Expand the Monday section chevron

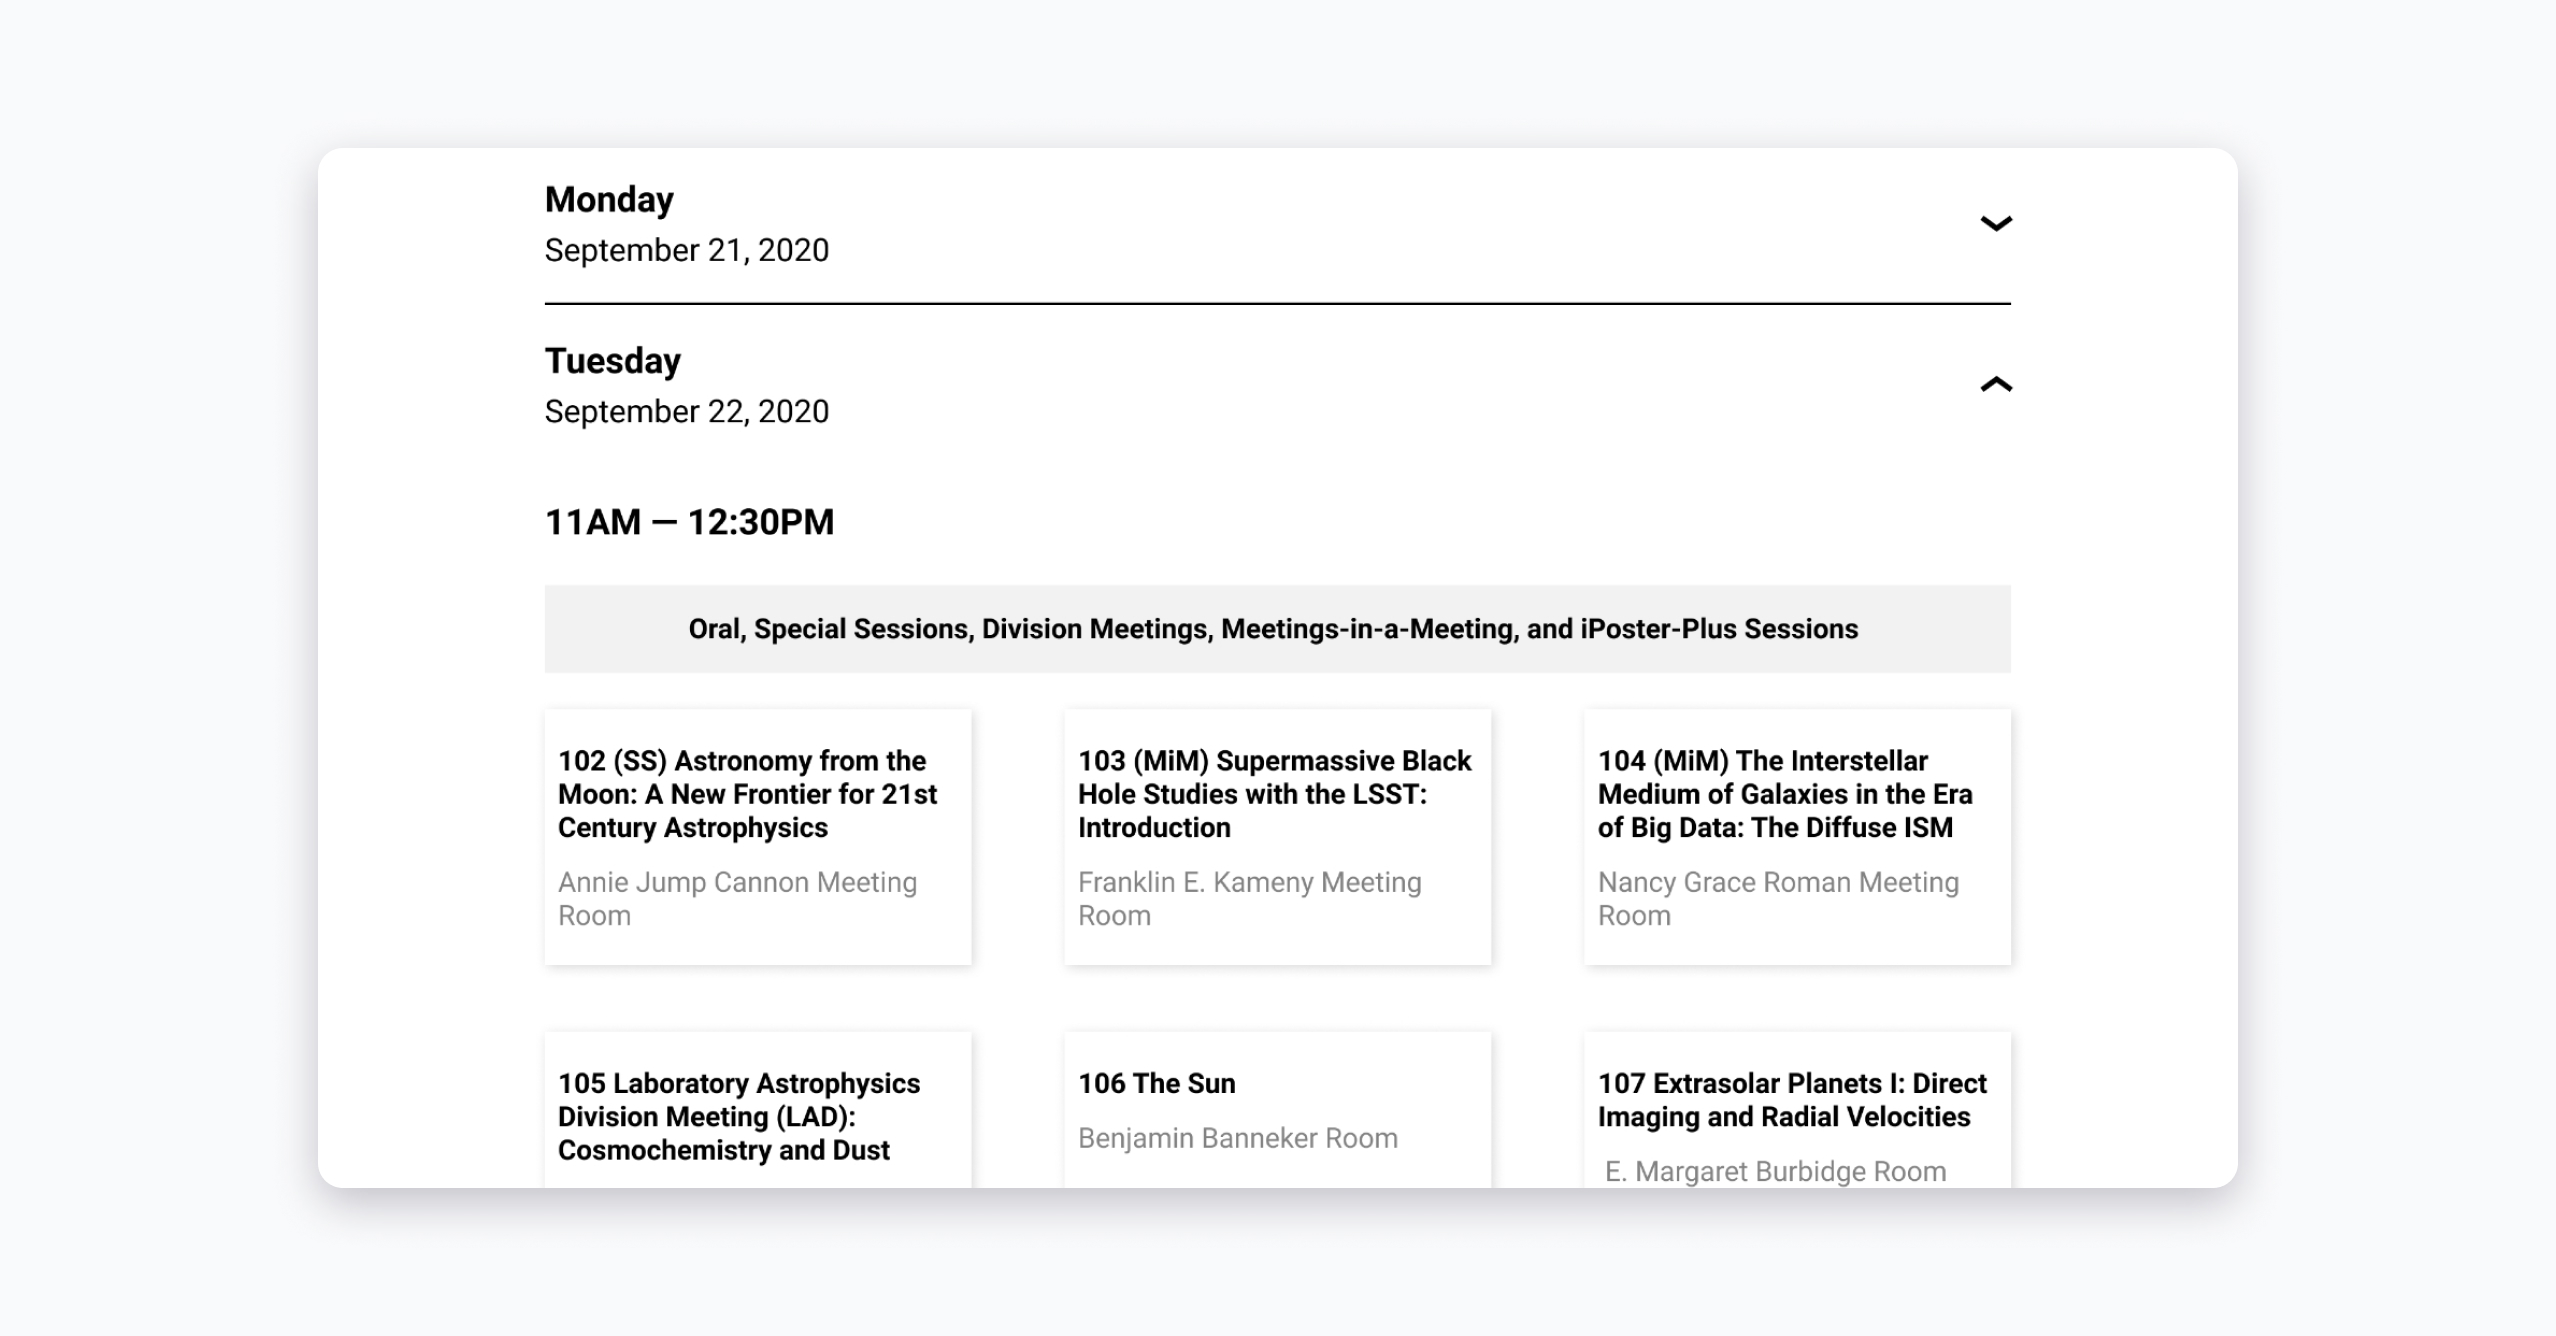click(x=1995, y=224)
